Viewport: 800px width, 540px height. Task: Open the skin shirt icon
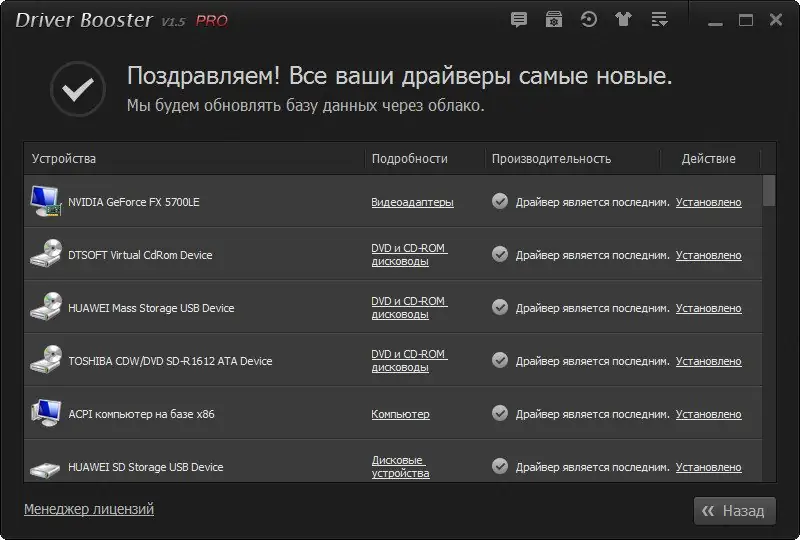pos(623,19)
